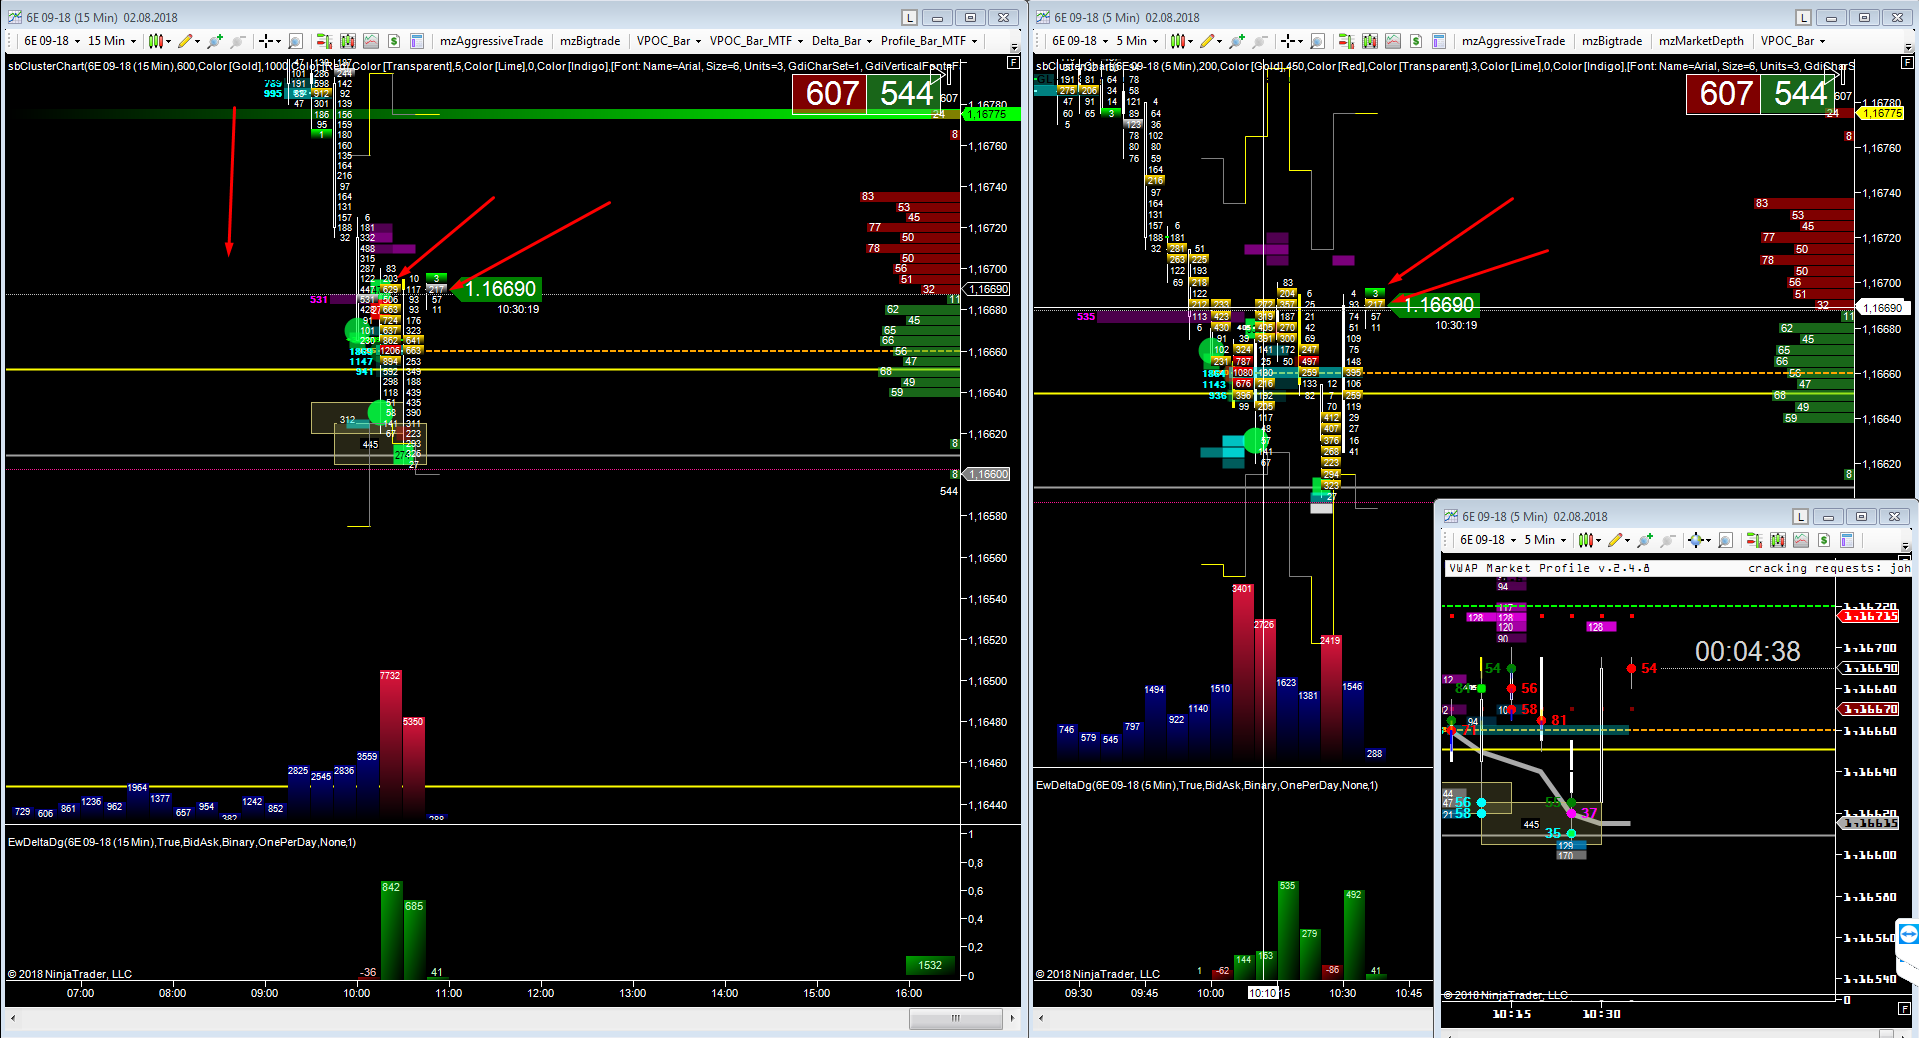Toggle link button L in 15 Min window

tap(909, 17)
